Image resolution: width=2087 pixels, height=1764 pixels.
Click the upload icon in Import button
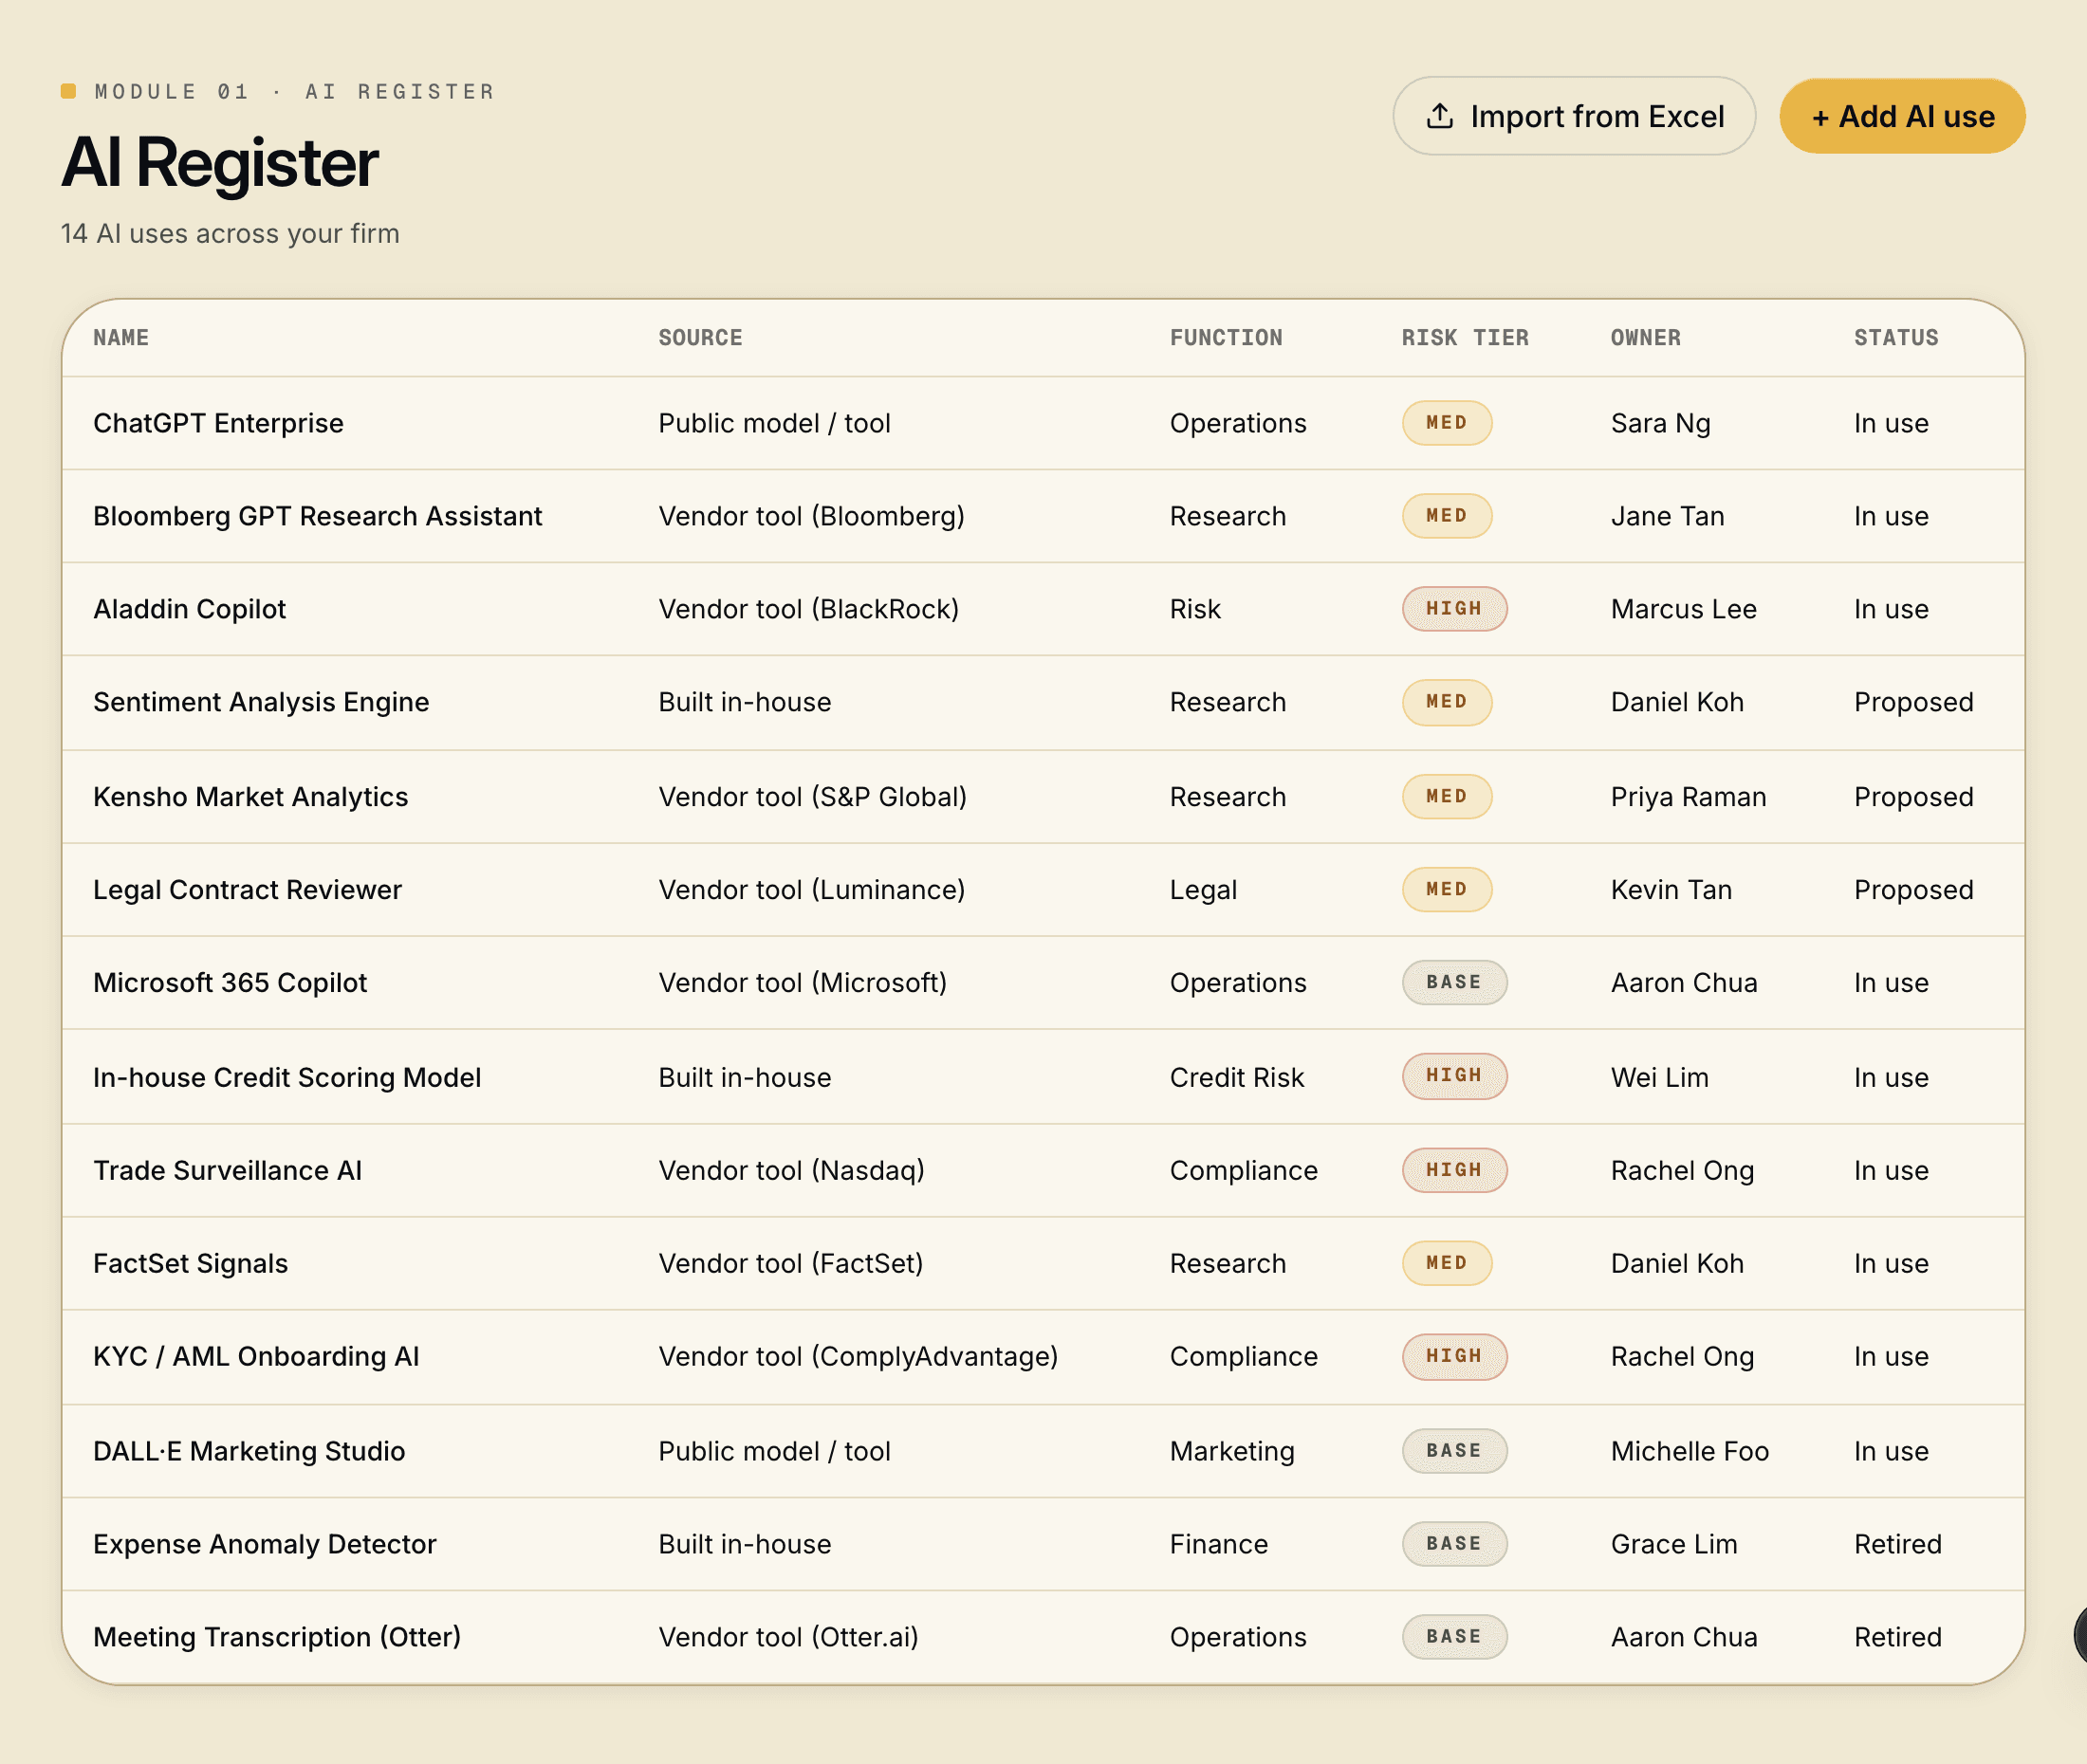1439,116
